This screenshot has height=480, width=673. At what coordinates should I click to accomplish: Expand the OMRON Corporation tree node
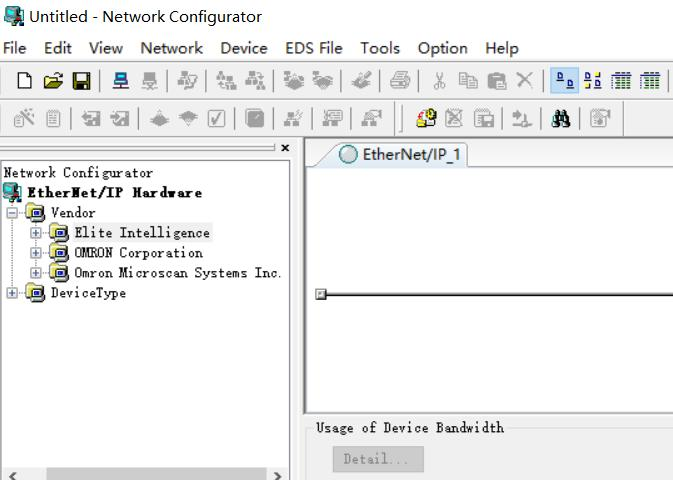(x=36, y=253)
